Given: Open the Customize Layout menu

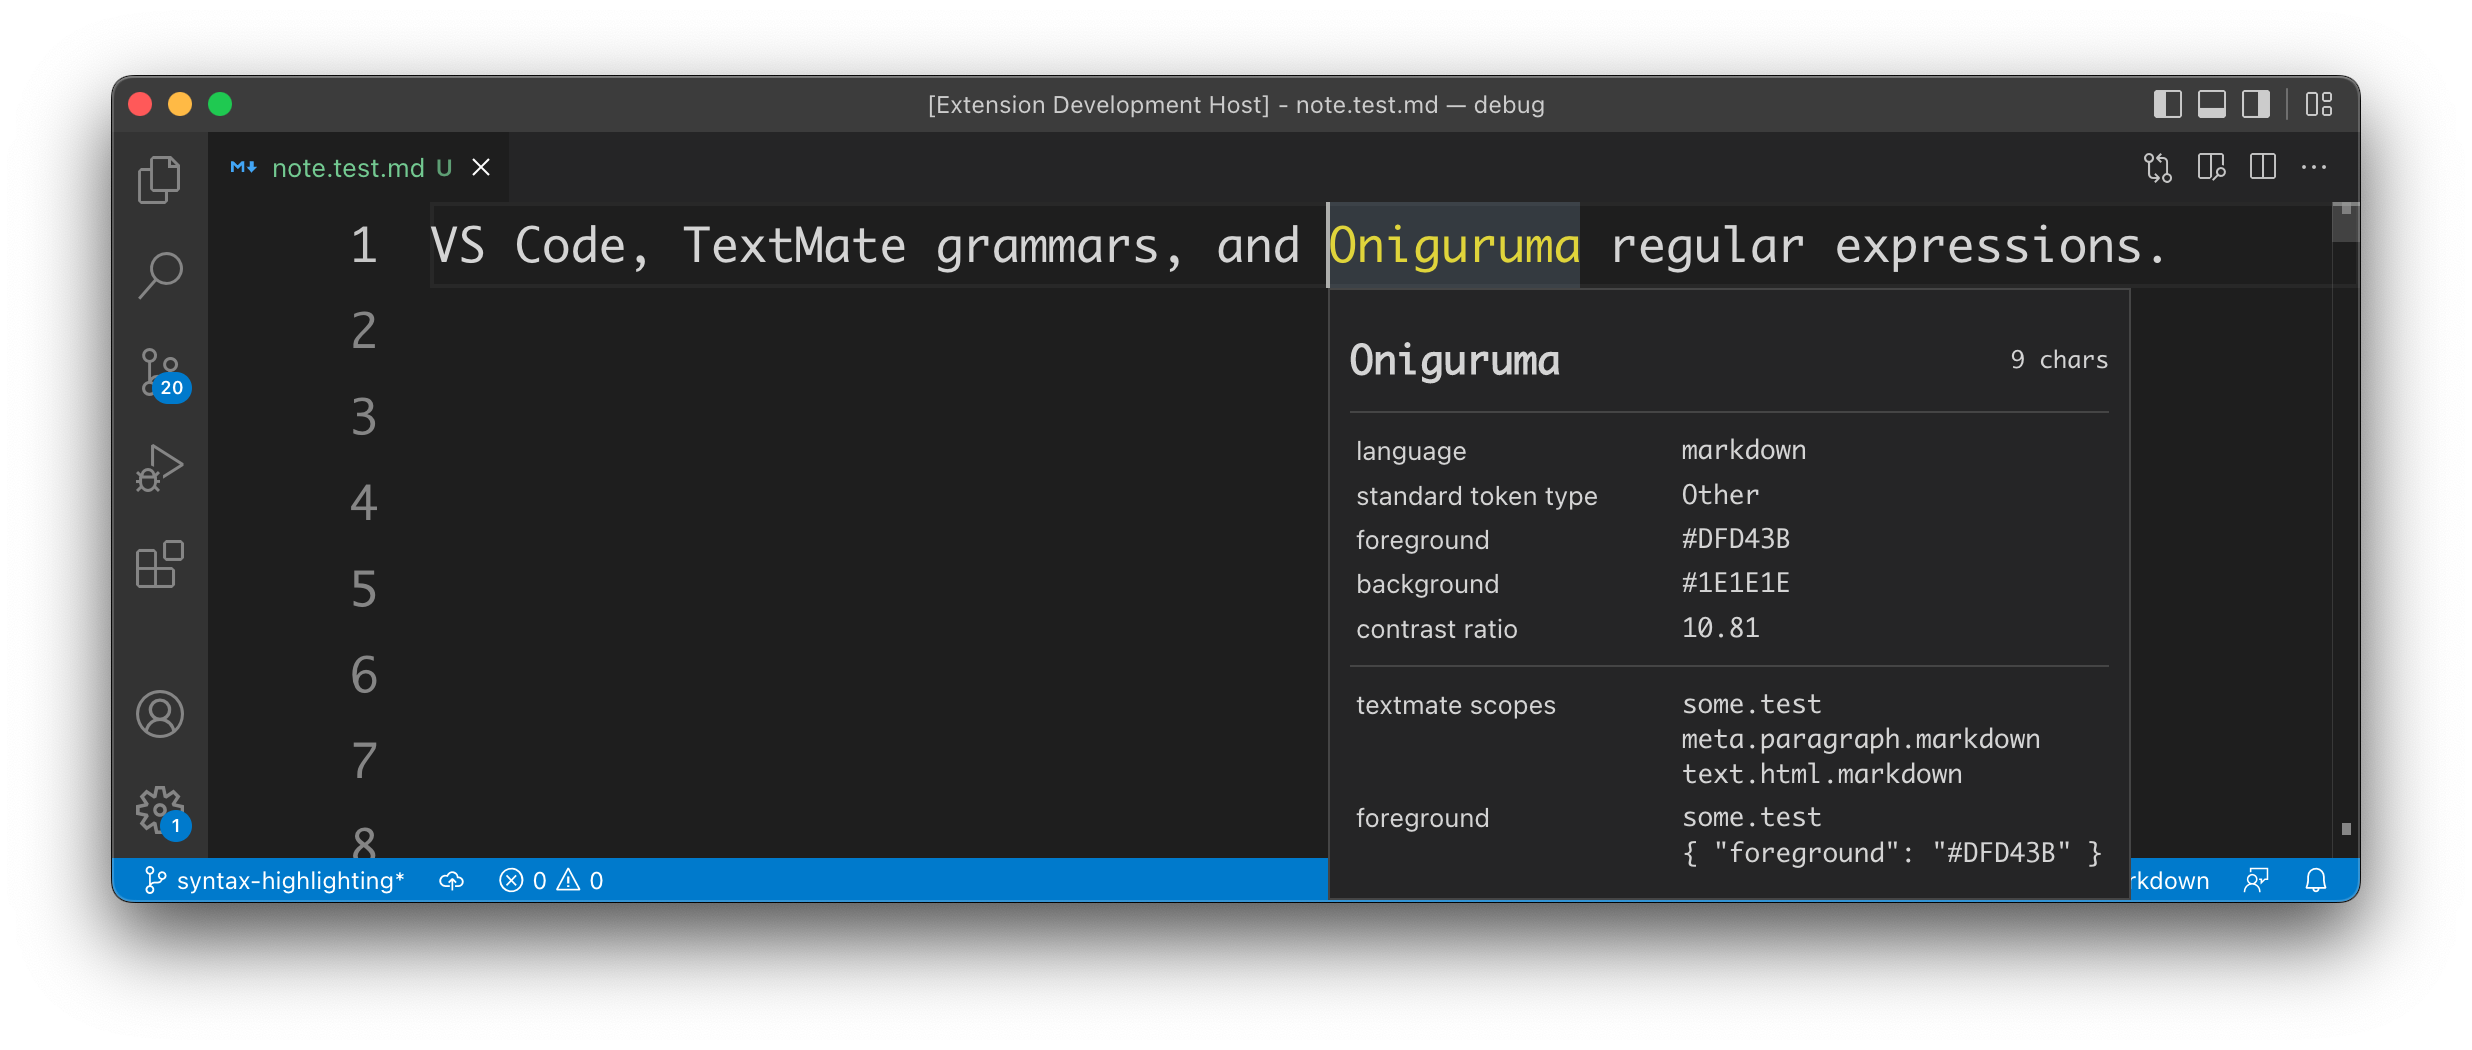Looking at the screenshot, I should point(2319,104).
